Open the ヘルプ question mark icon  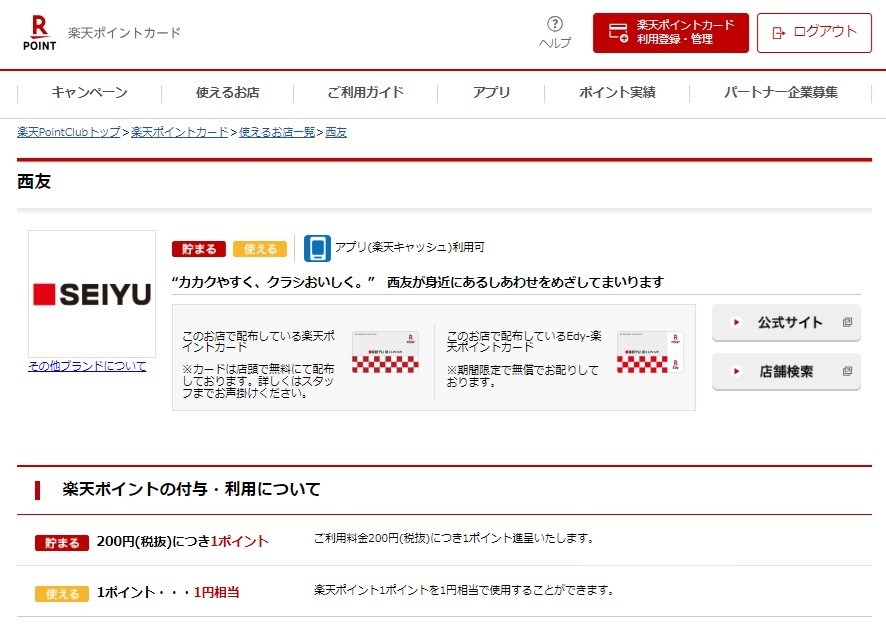coord(555,24)
